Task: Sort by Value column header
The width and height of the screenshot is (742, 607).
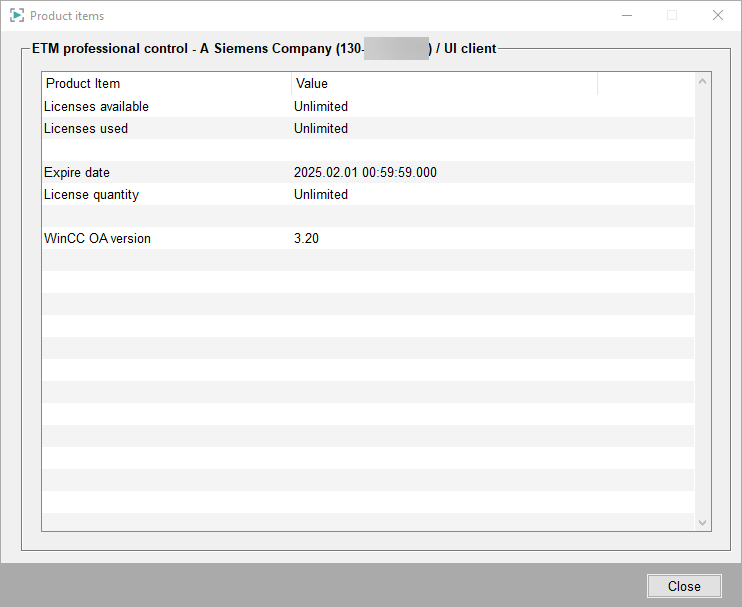Action: tap(444, 83)
